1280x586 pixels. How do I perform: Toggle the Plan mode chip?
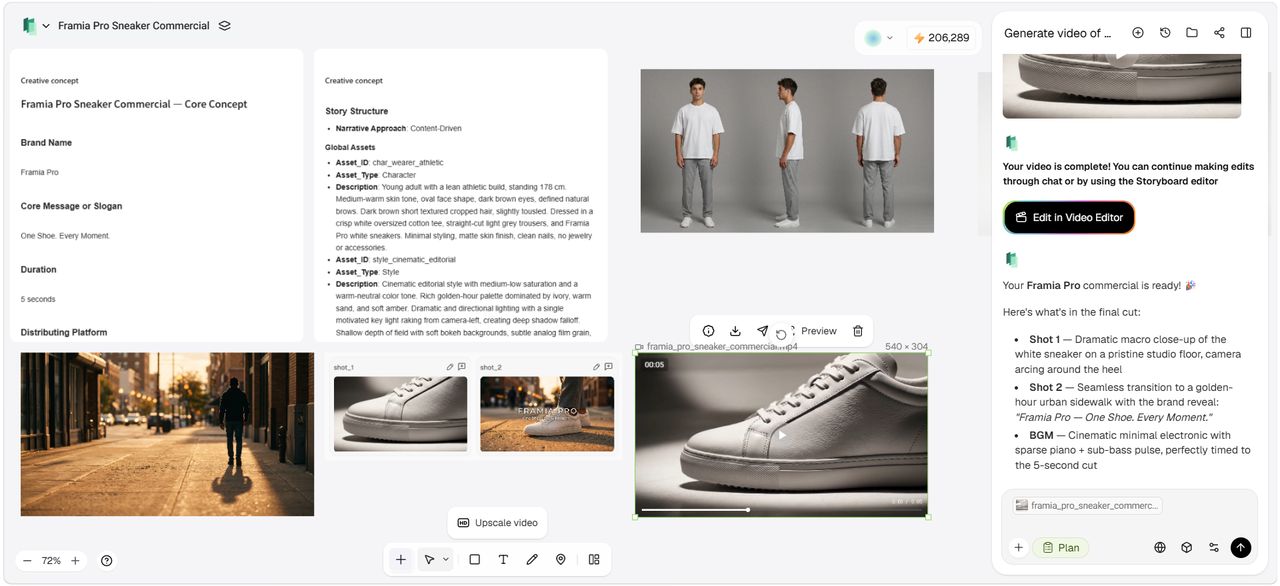coord(1060,547)
